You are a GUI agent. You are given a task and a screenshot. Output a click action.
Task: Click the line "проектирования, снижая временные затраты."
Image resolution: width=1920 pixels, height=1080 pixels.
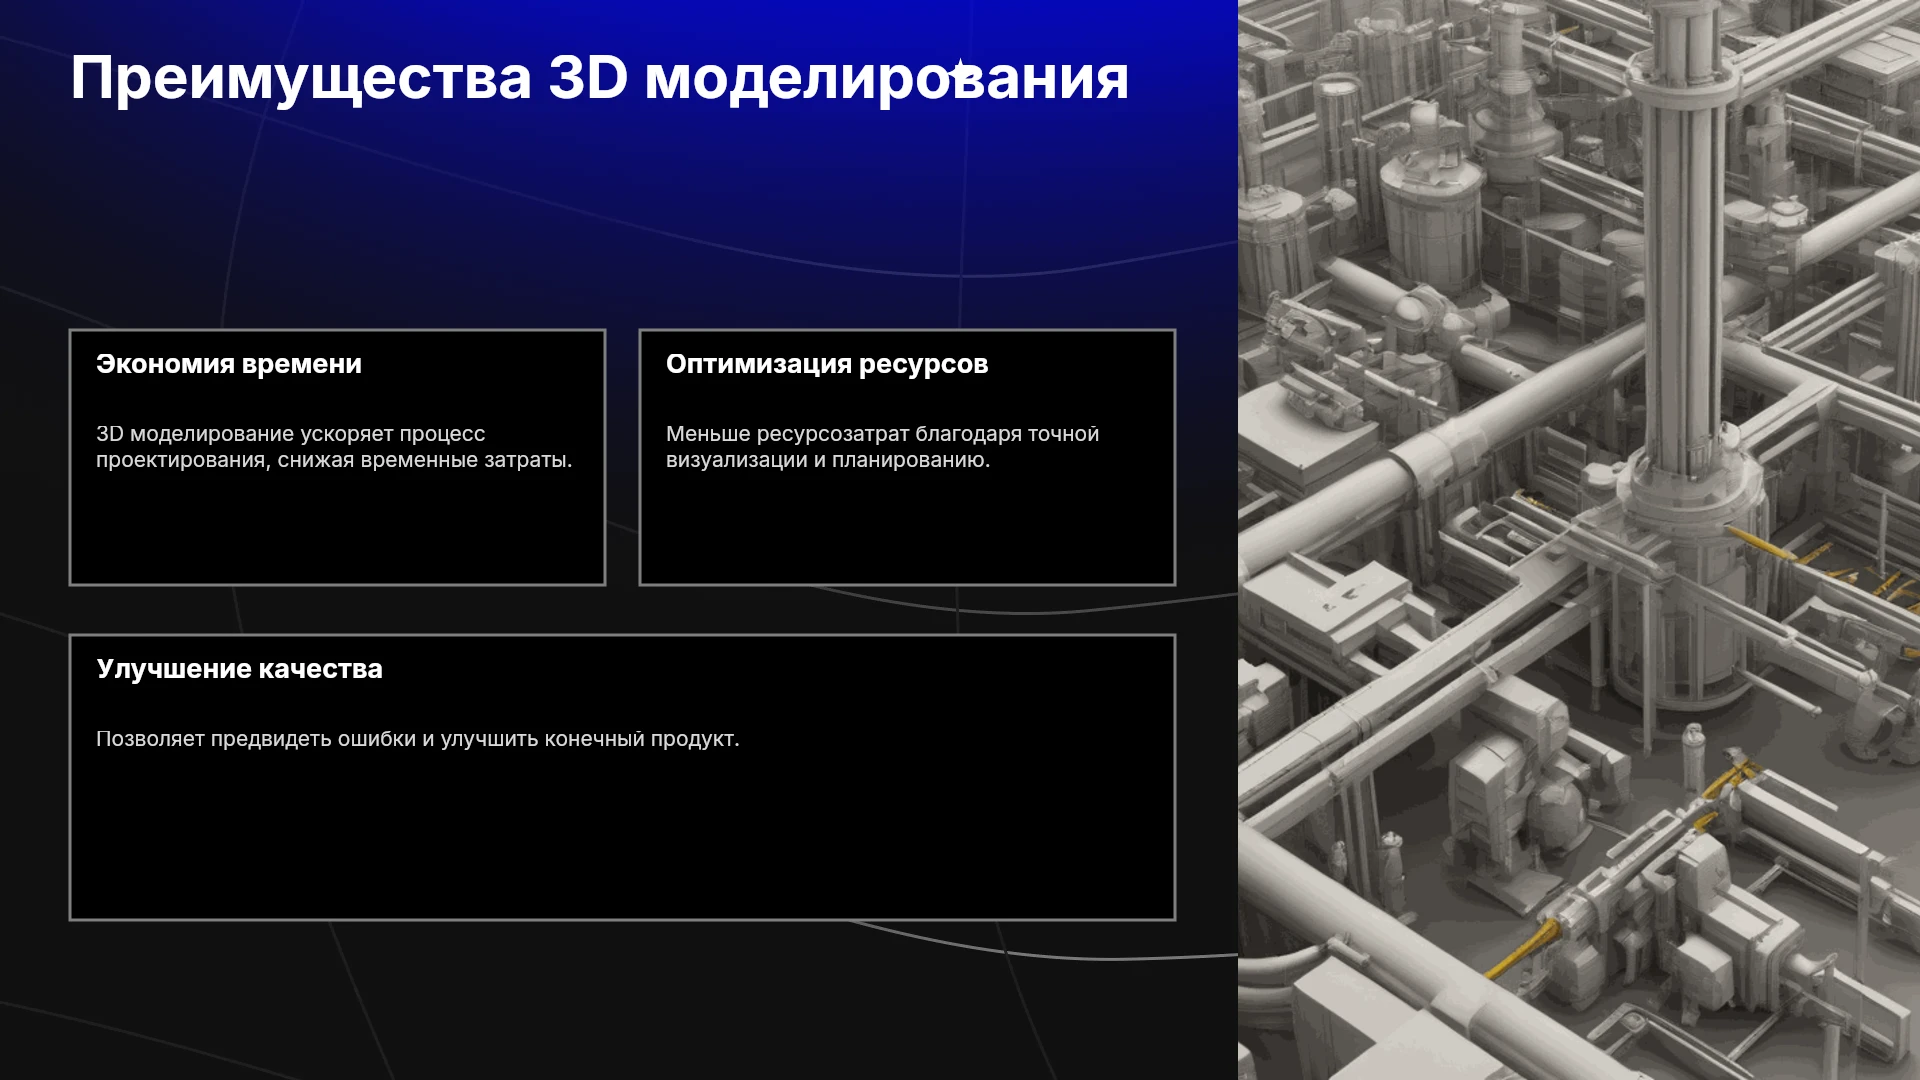(334, 460)
